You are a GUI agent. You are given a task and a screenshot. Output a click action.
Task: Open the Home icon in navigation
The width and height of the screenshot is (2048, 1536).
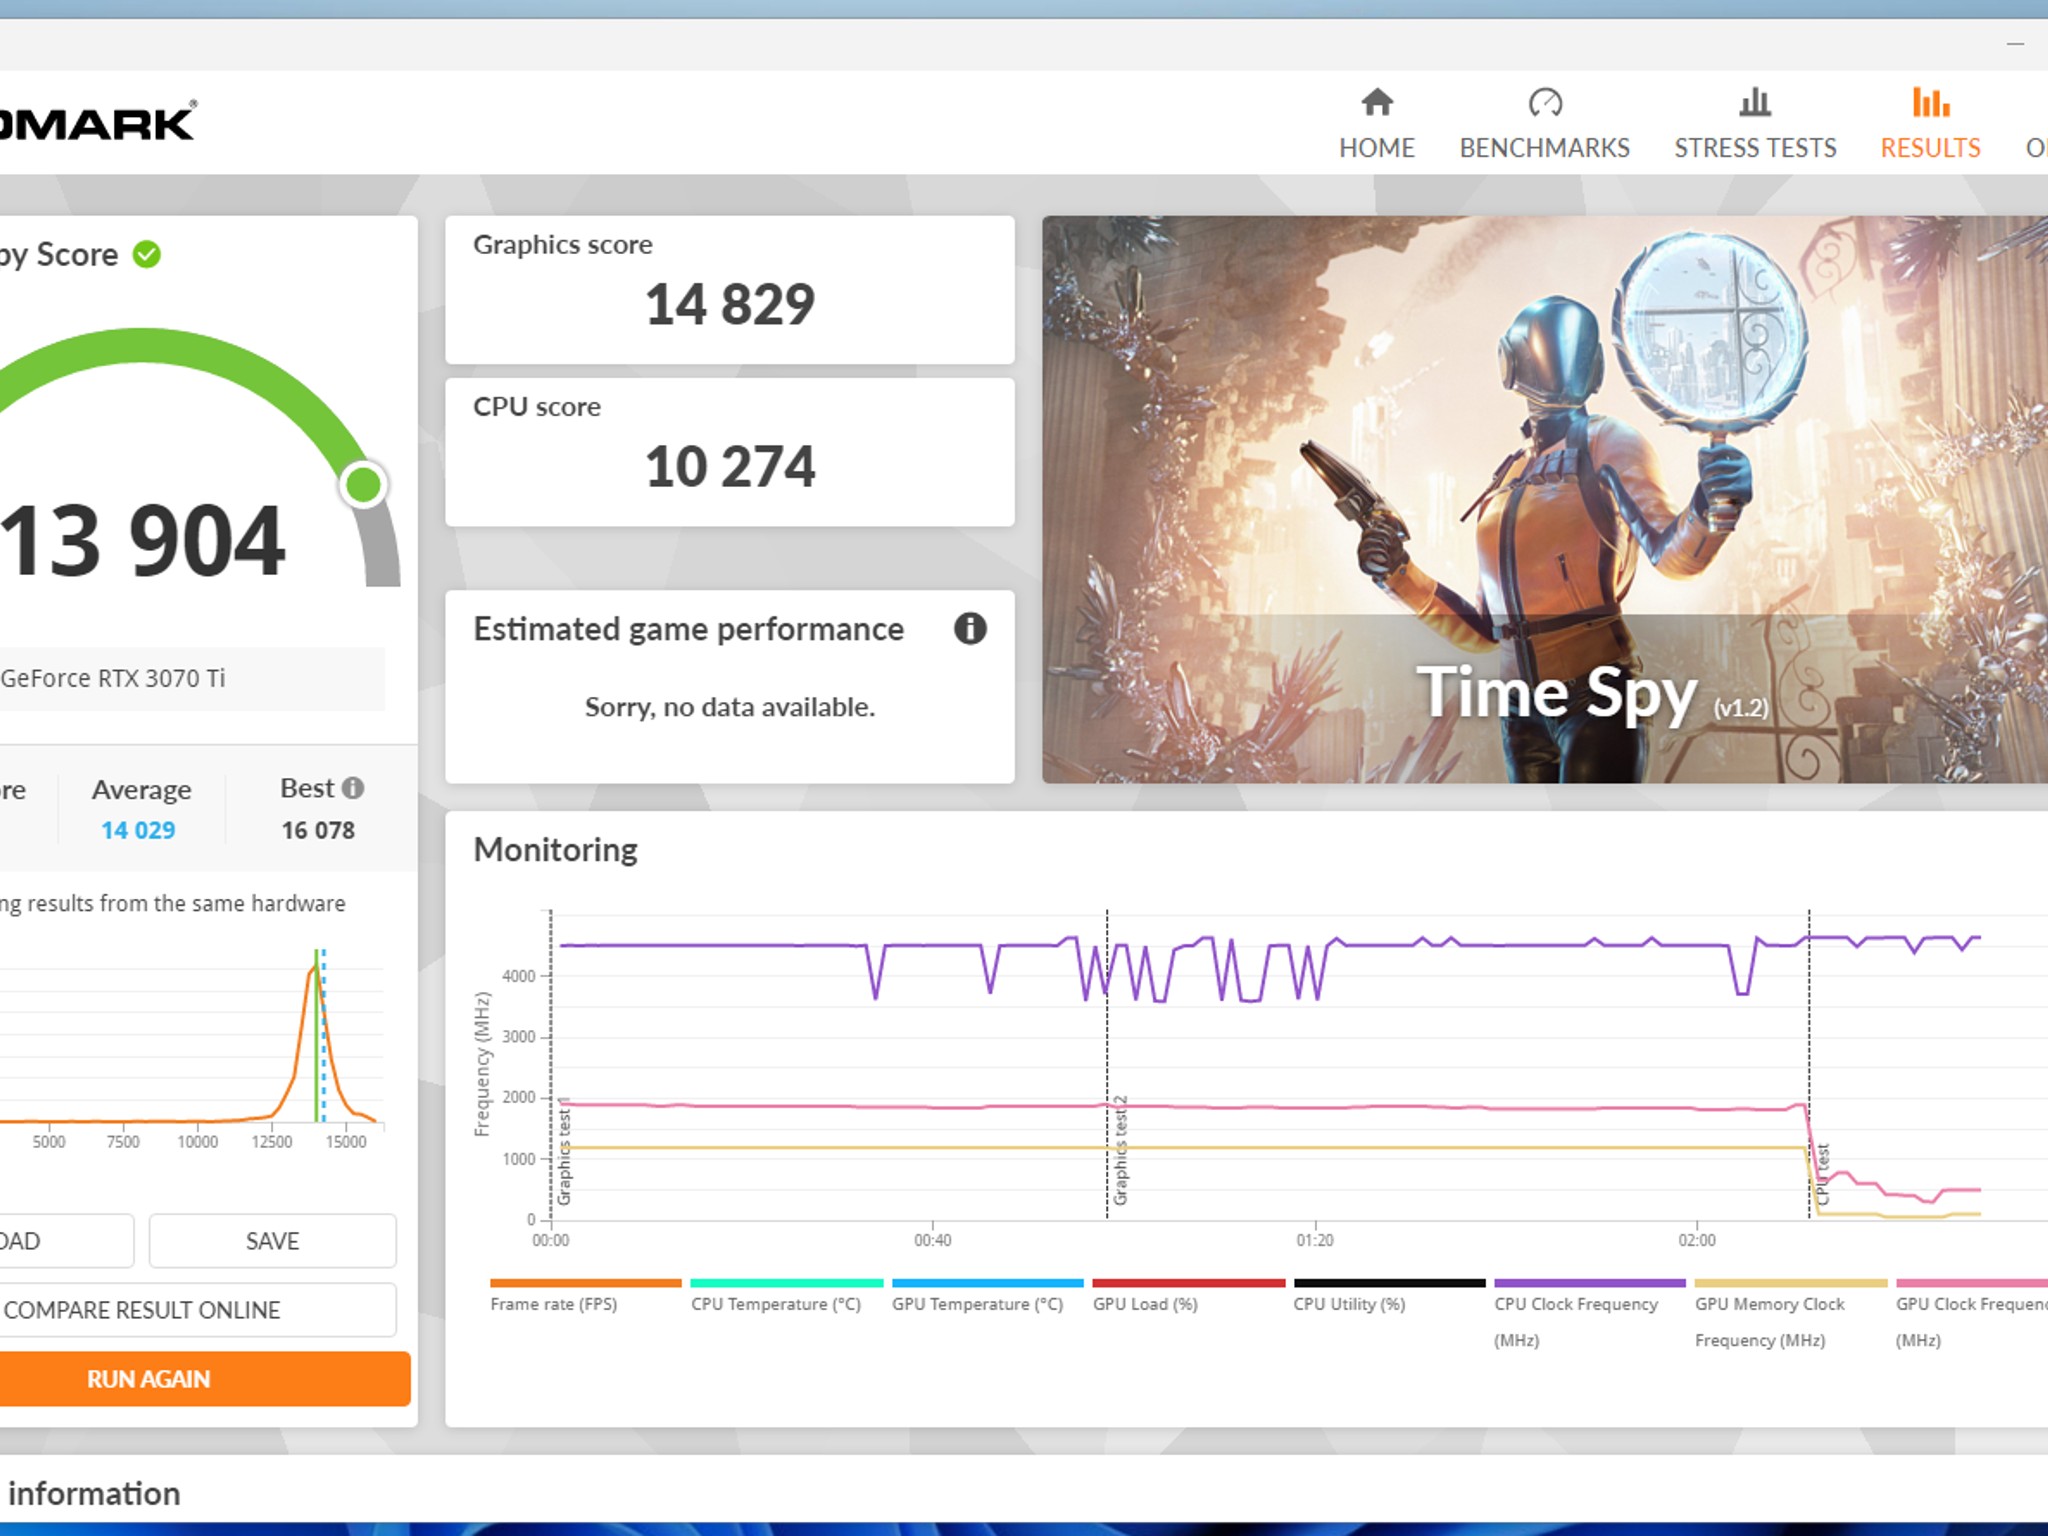[x=1376, y=103]
